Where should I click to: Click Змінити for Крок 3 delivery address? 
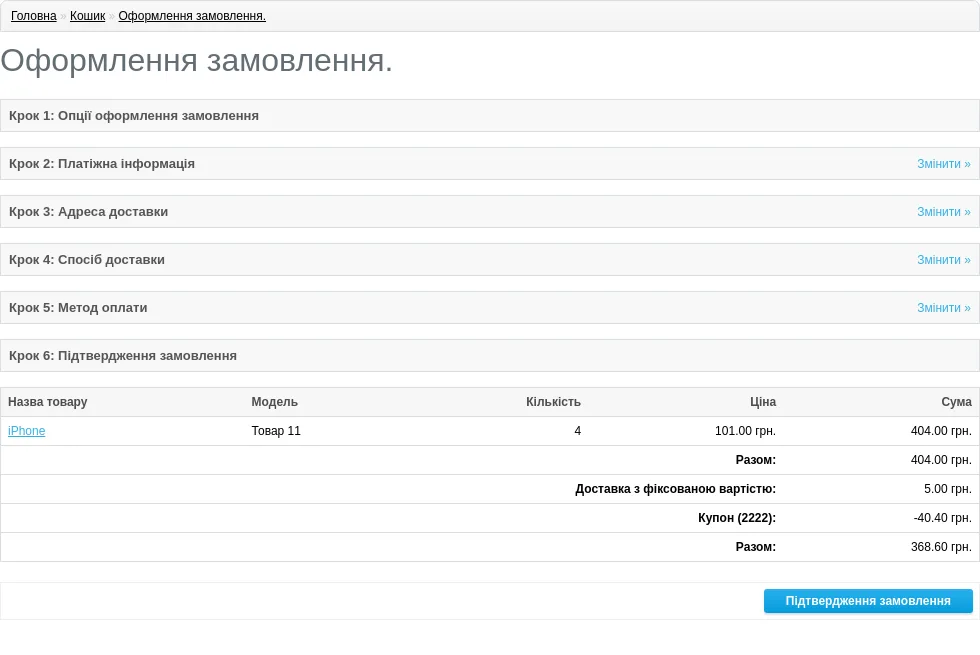(944, 212)
